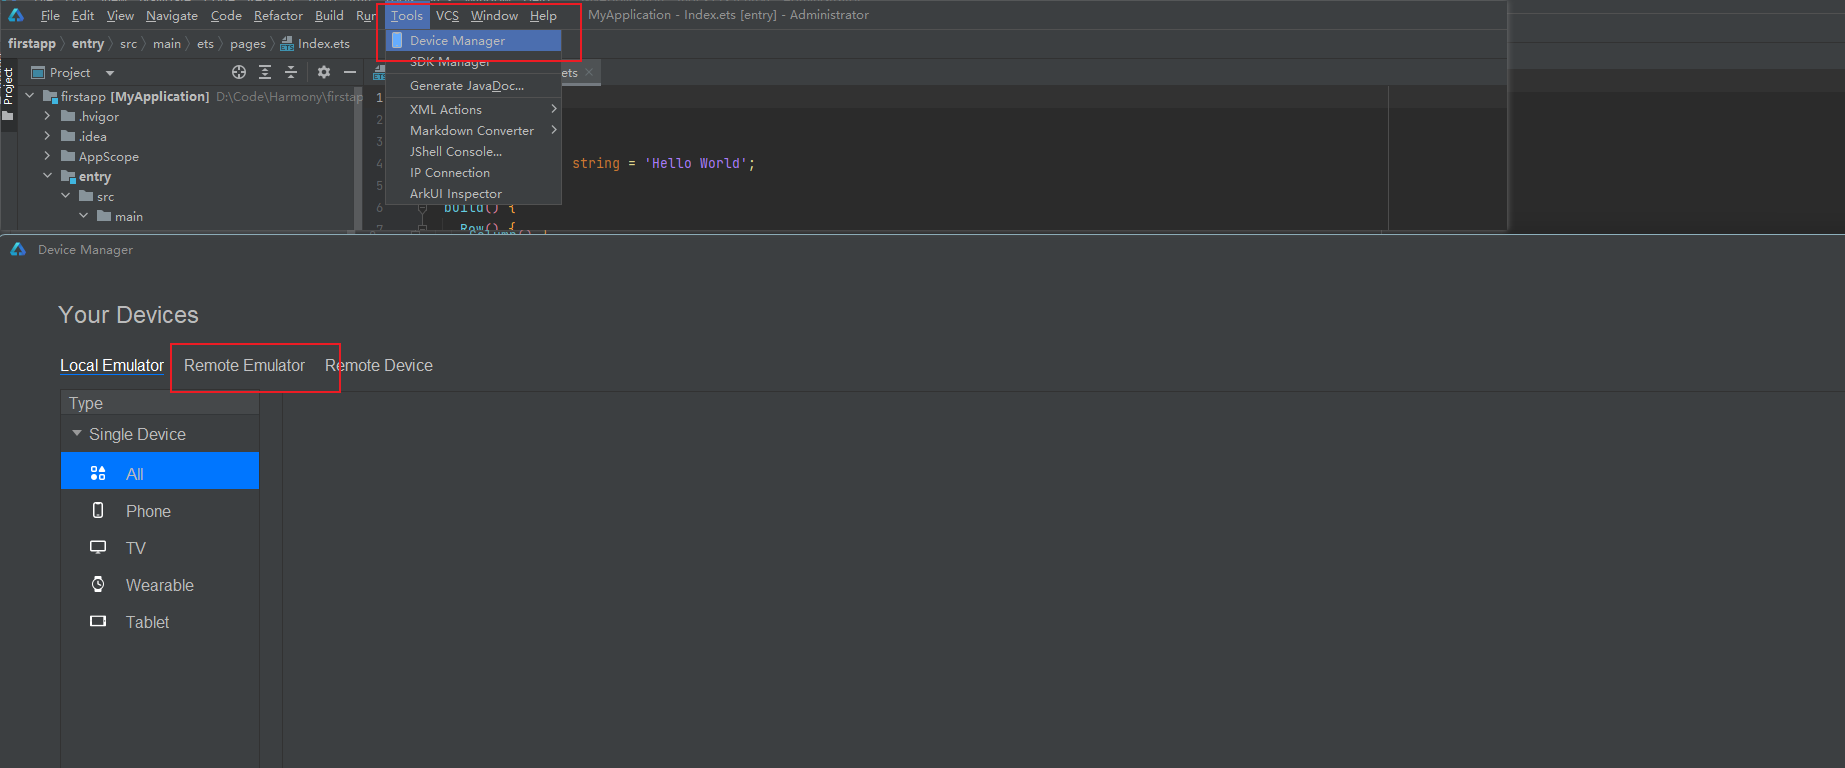Click the phone icon beside Device Manager

tap(397, 40)
